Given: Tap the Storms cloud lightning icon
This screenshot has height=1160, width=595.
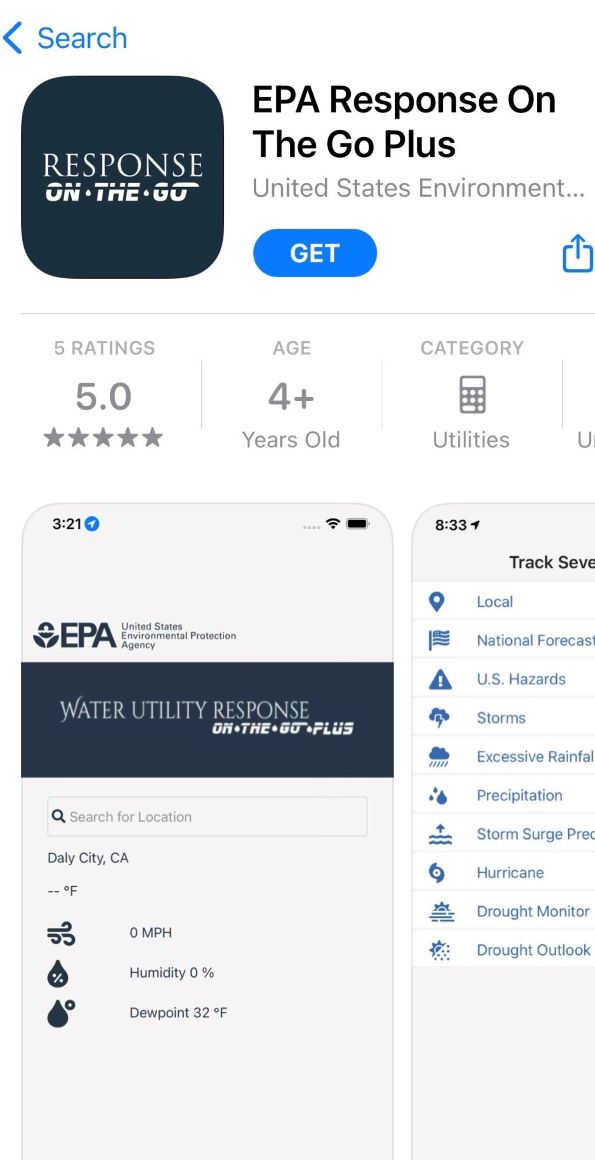Looking at the screenshot, I should click(439, 718).
